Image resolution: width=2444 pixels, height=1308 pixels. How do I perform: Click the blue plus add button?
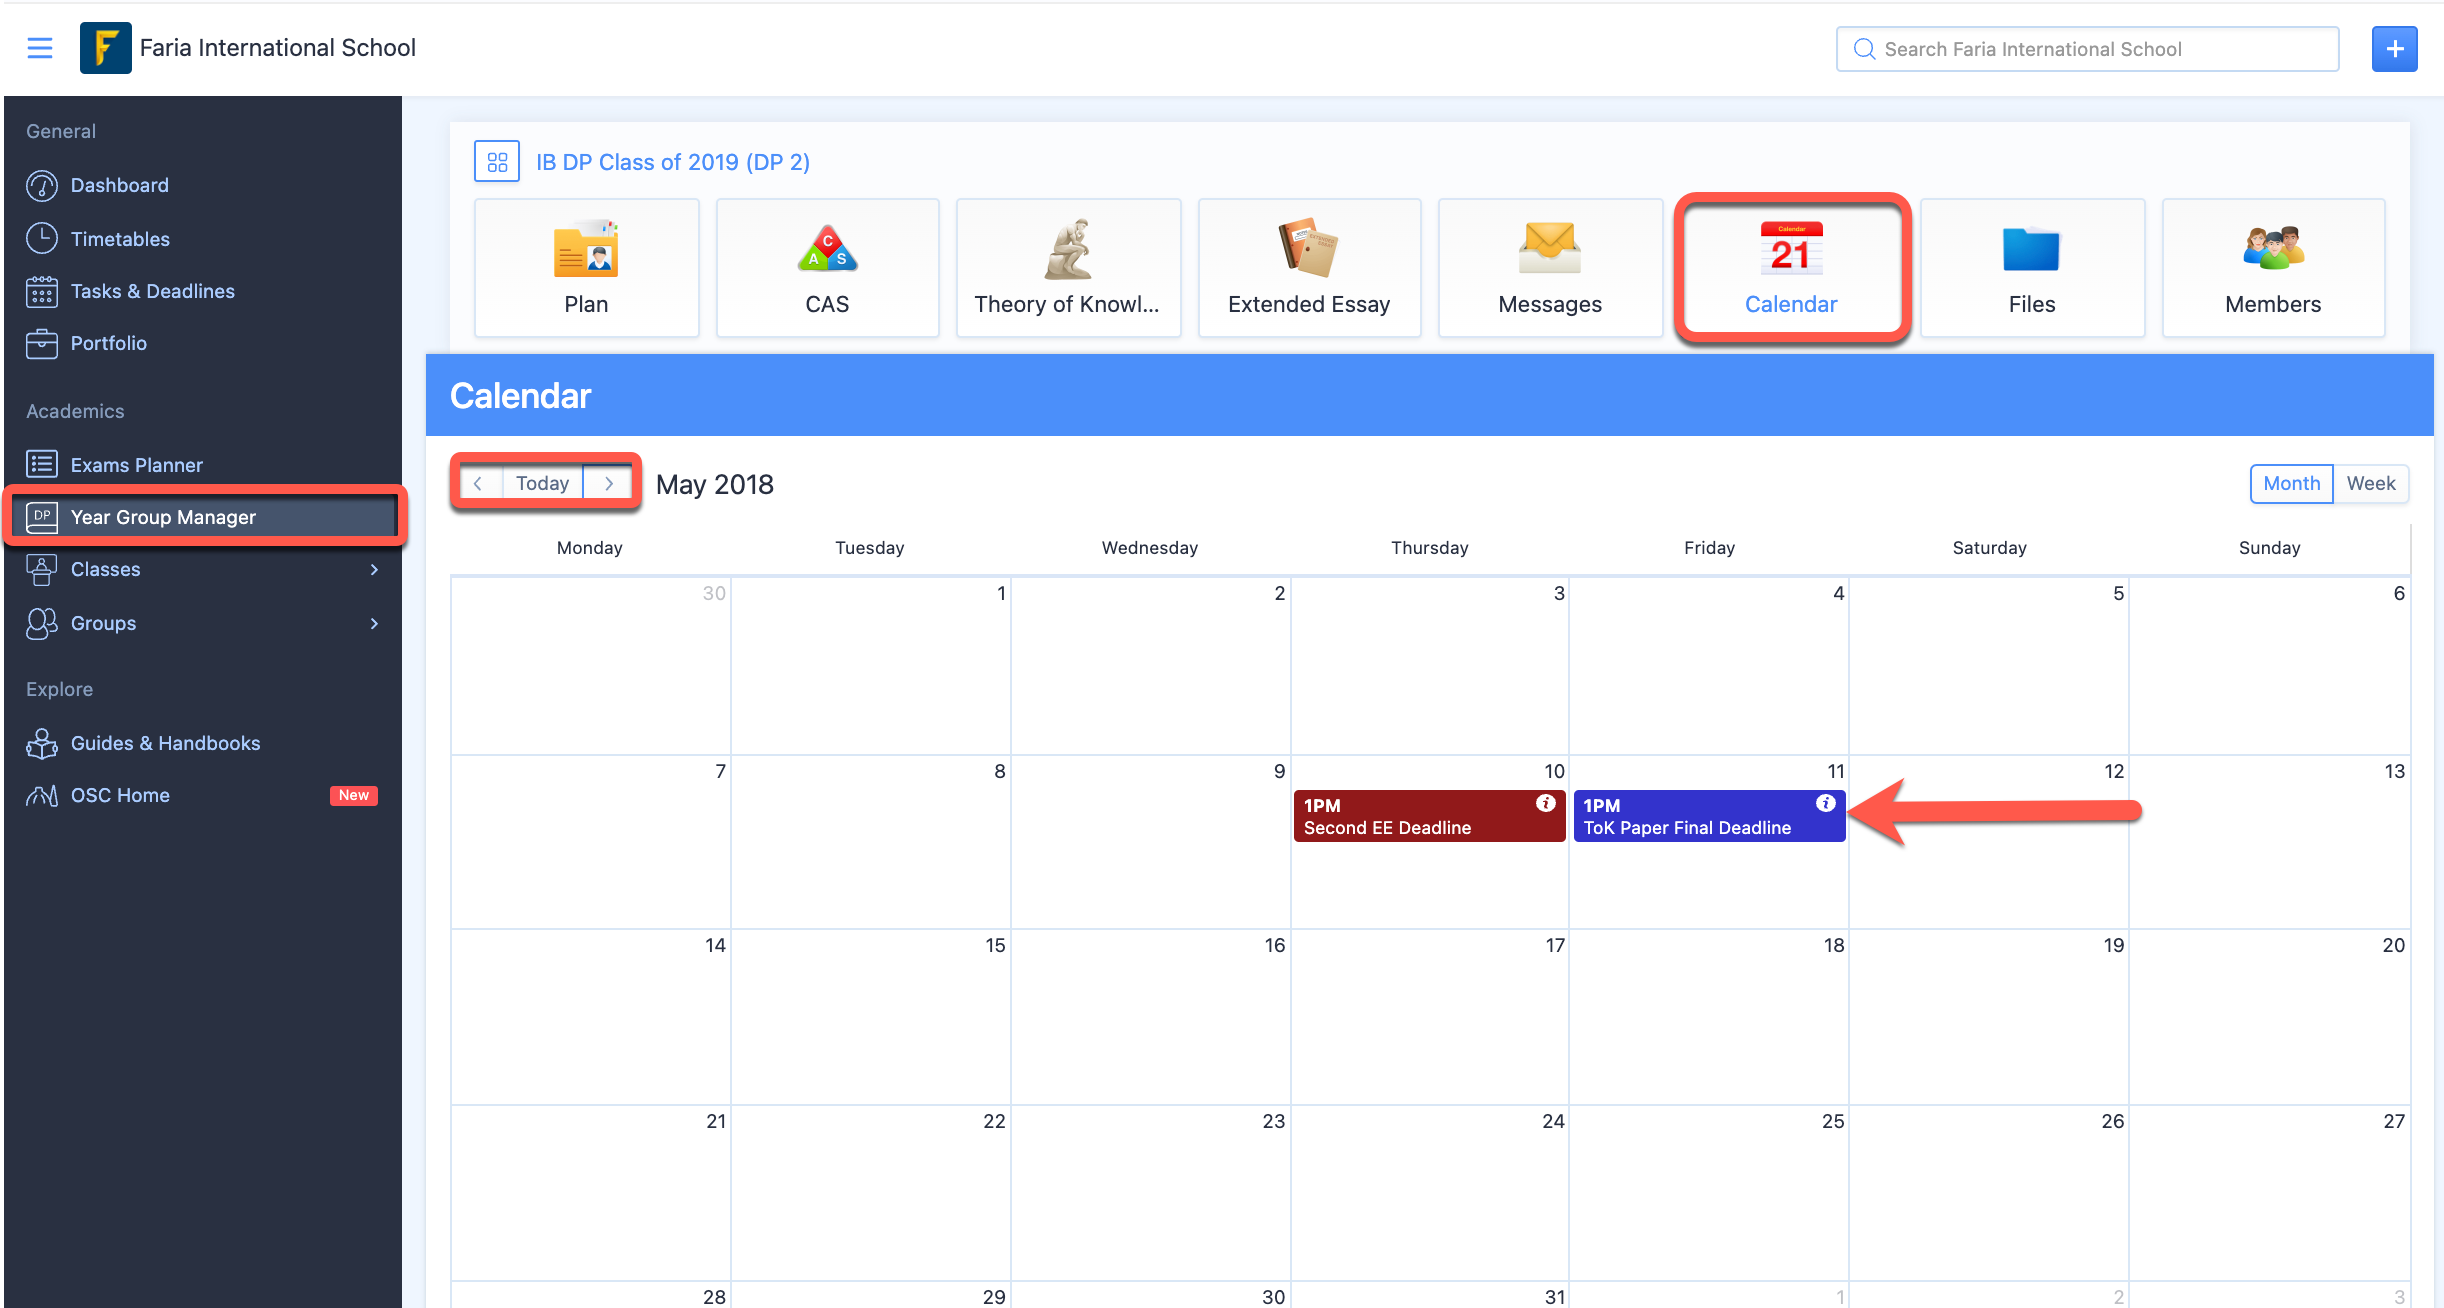(2394, 49)
